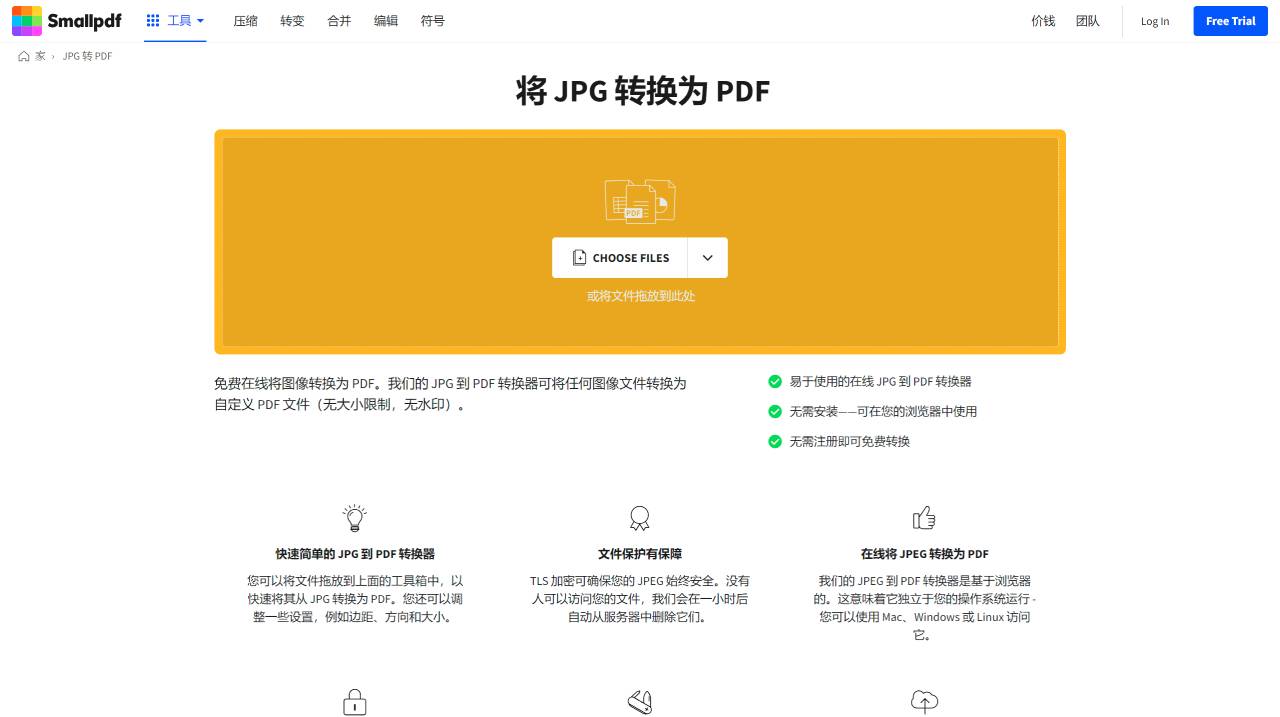This screenshot has width=1280, height=717.
Task: Expand the 工具 dropdown menu
Action: tap(180, 20)
